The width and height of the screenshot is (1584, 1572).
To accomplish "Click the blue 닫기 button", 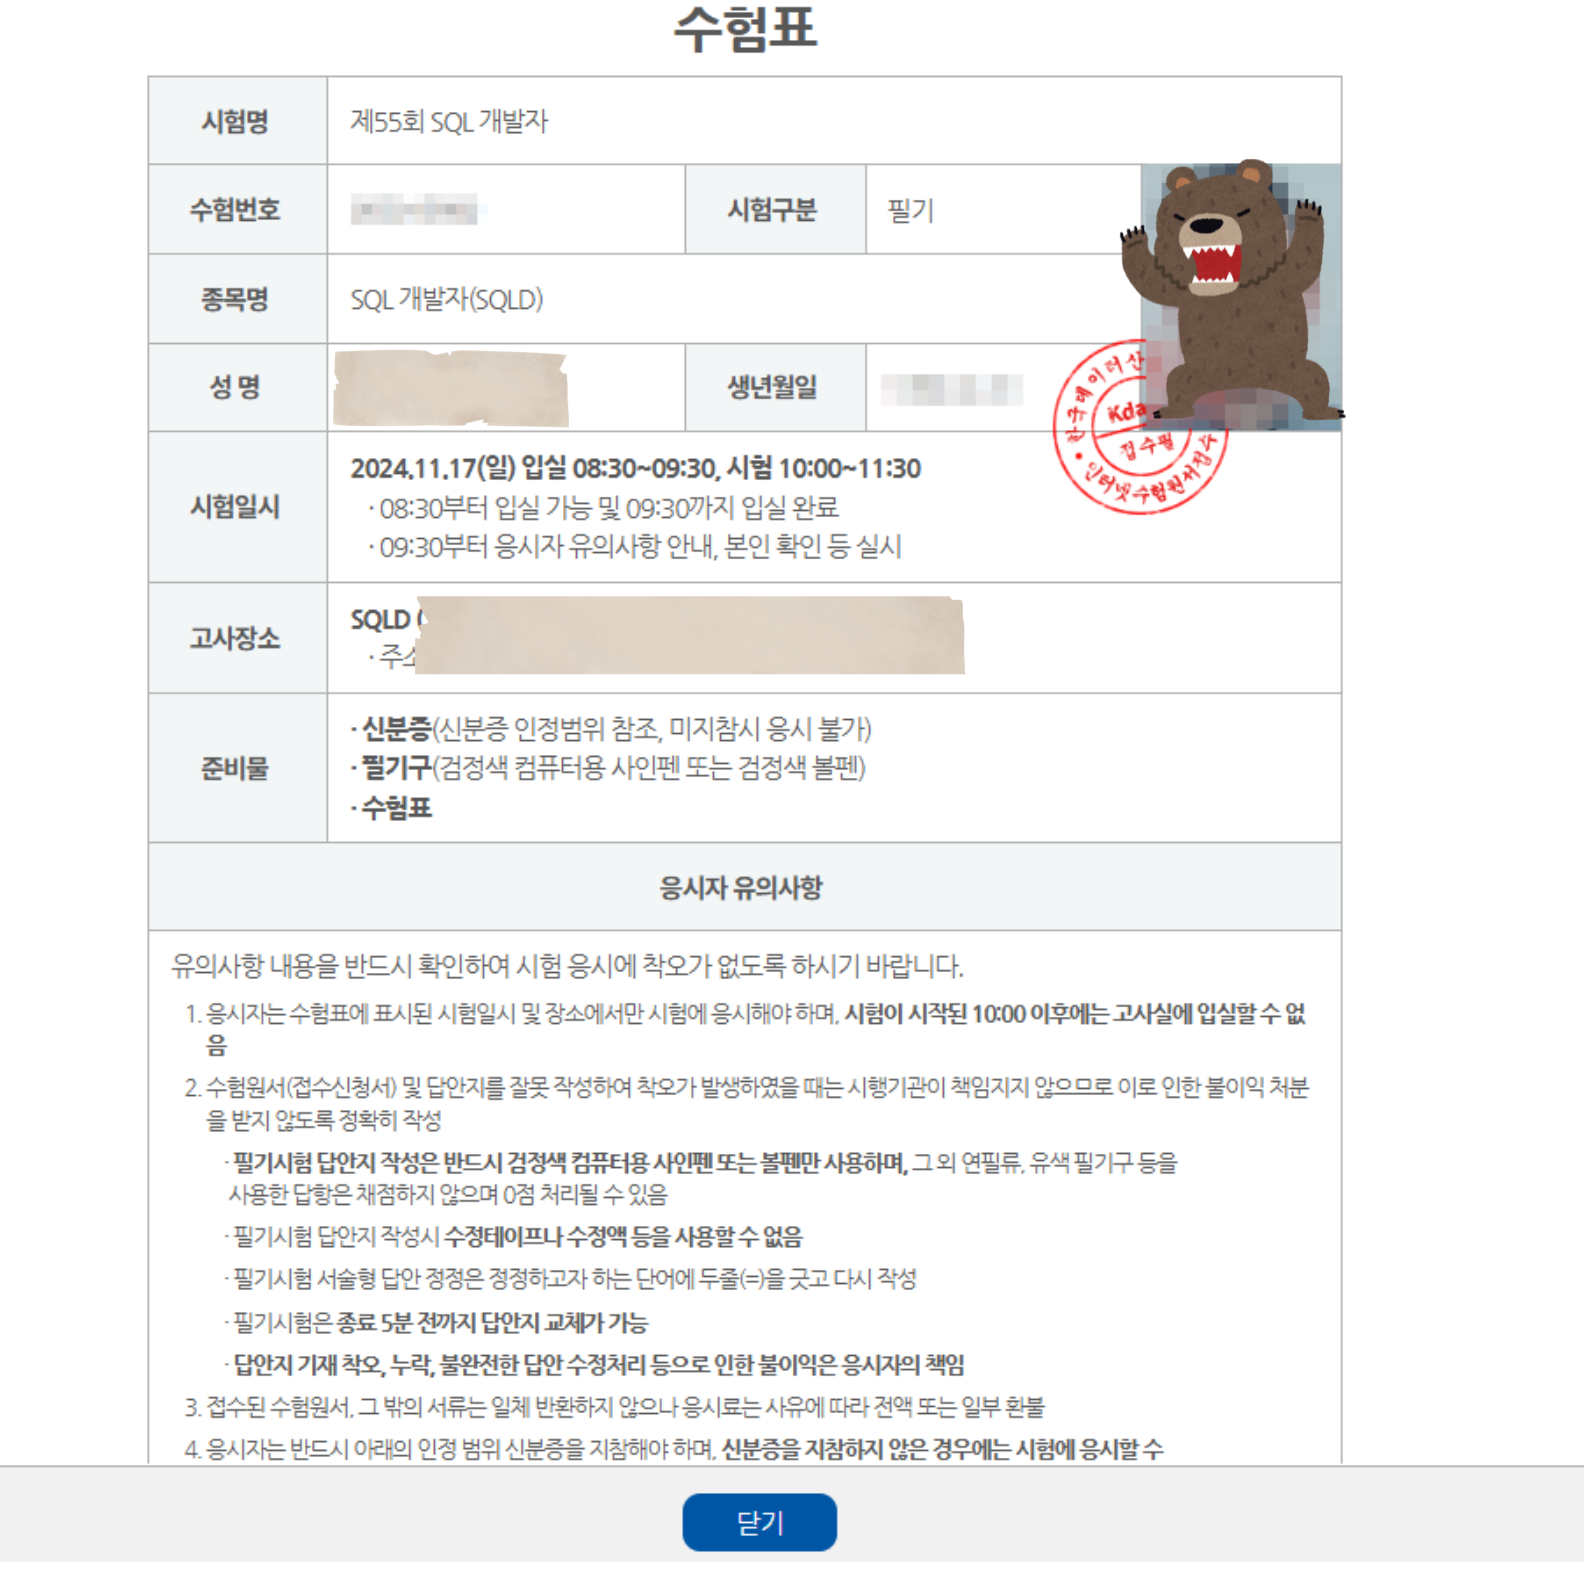I will point(759,1522).
